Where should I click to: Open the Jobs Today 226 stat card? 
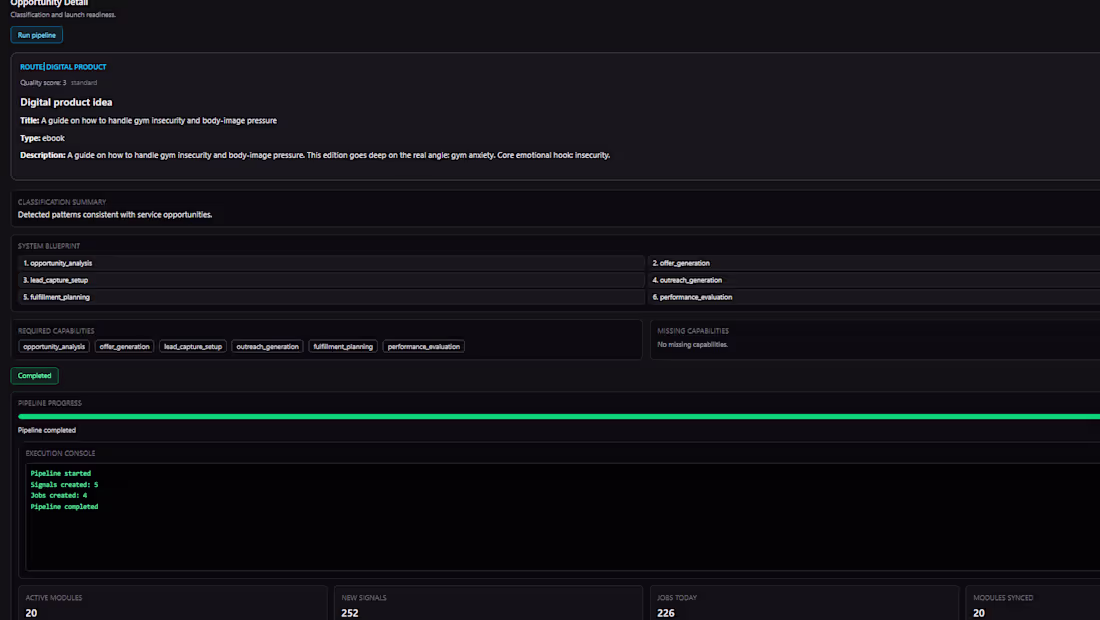tap(804, 603)
